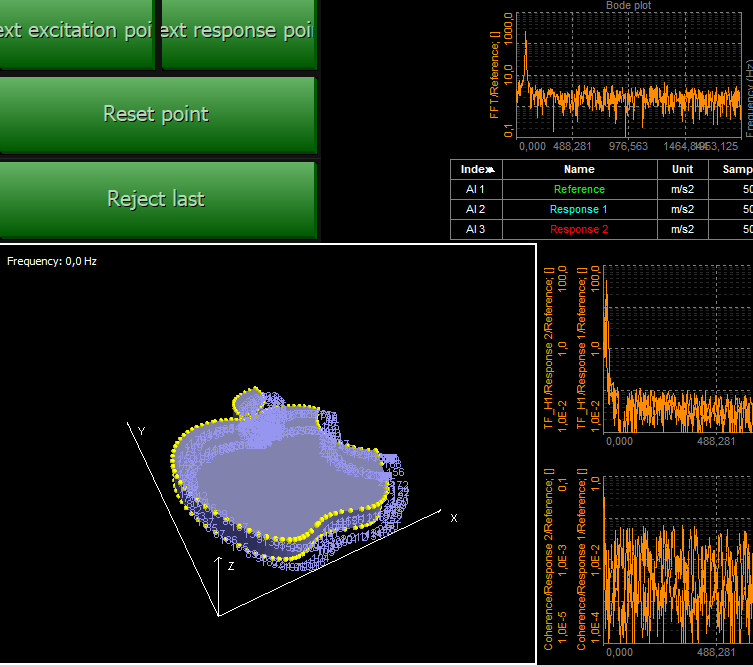This screenshot has width=753, height=667.
Task: Click the Bode plot title
Action: [x=628, y=5]
